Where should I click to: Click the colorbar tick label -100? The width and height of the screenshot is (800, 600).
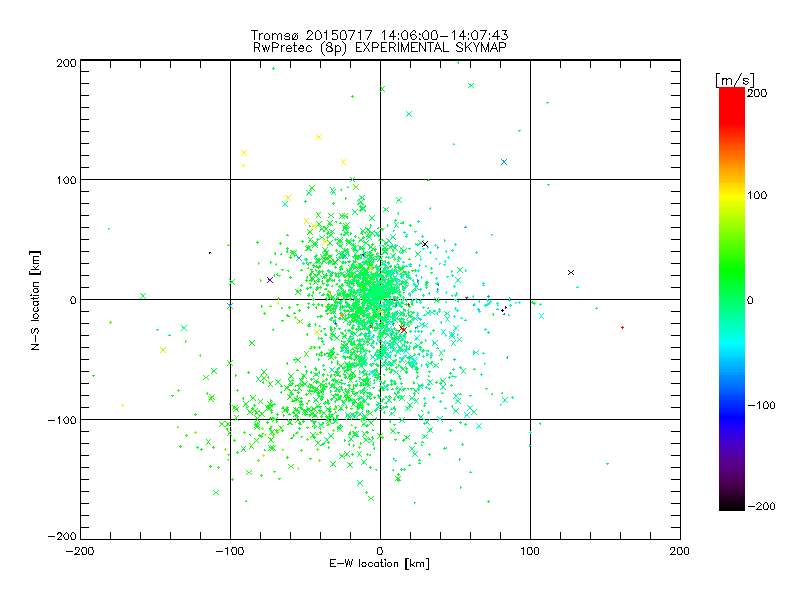(x=761, y=405)
